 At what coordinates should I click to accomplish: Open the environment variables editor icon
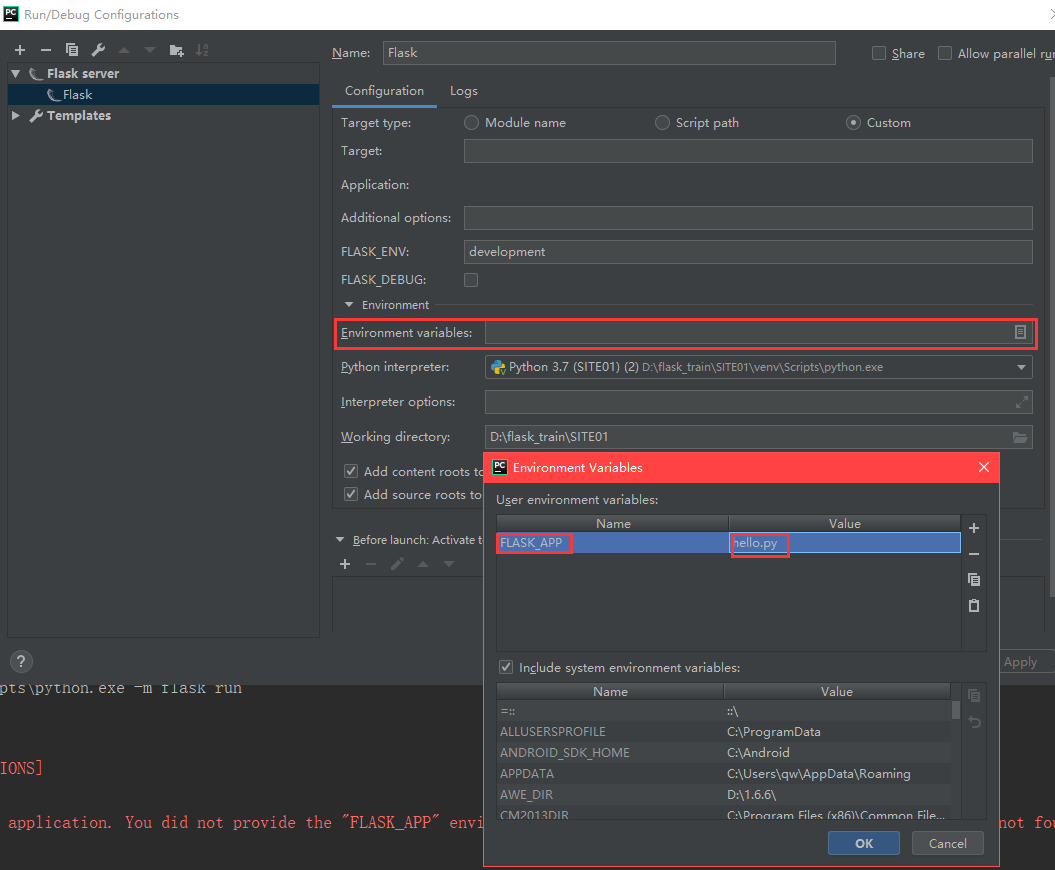pyautogui.click(x=1020, y=332)
